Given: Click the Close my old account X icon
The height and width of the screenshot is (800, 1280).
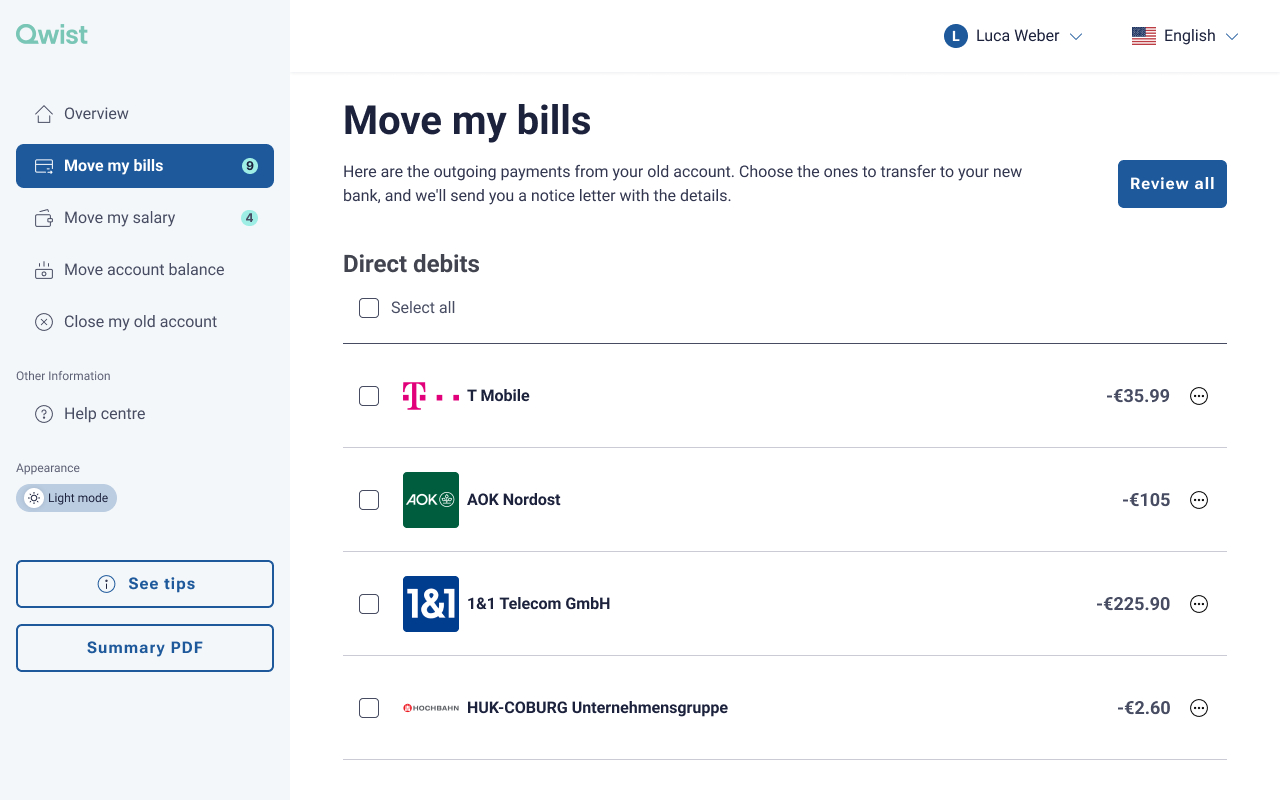Looking at the screenshot, I should 44,322.
